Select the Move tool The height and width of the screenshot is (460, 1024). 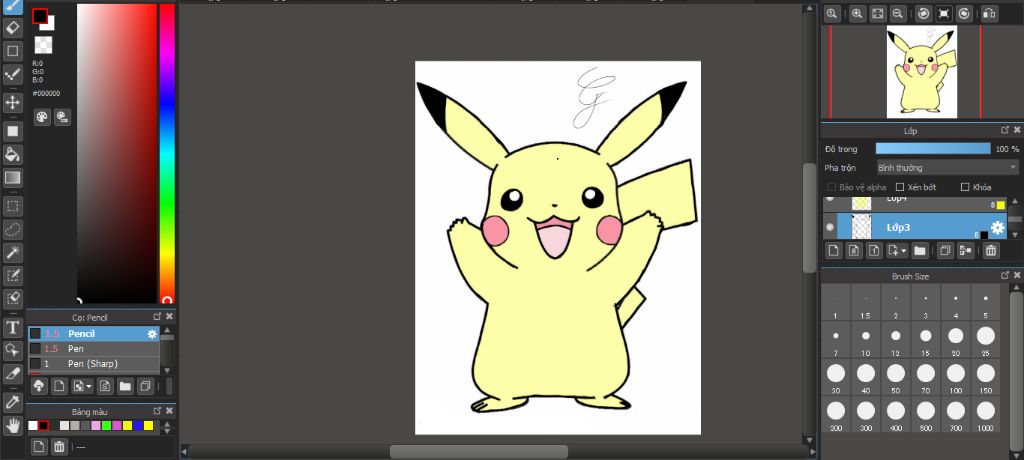click(x=13, y=103)
